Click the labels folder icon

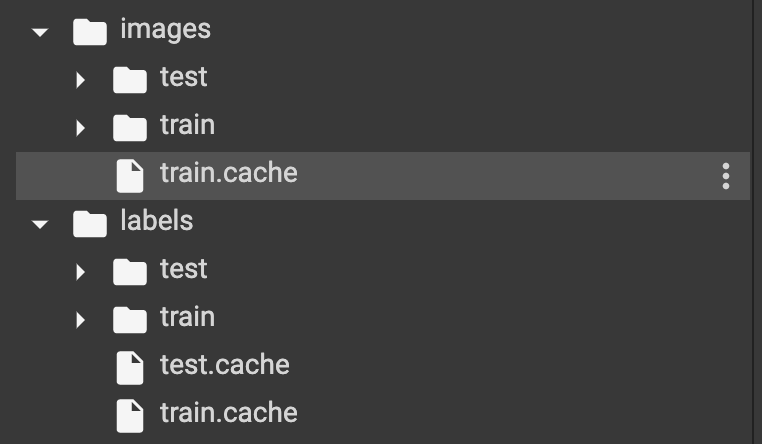pos(90,224)
